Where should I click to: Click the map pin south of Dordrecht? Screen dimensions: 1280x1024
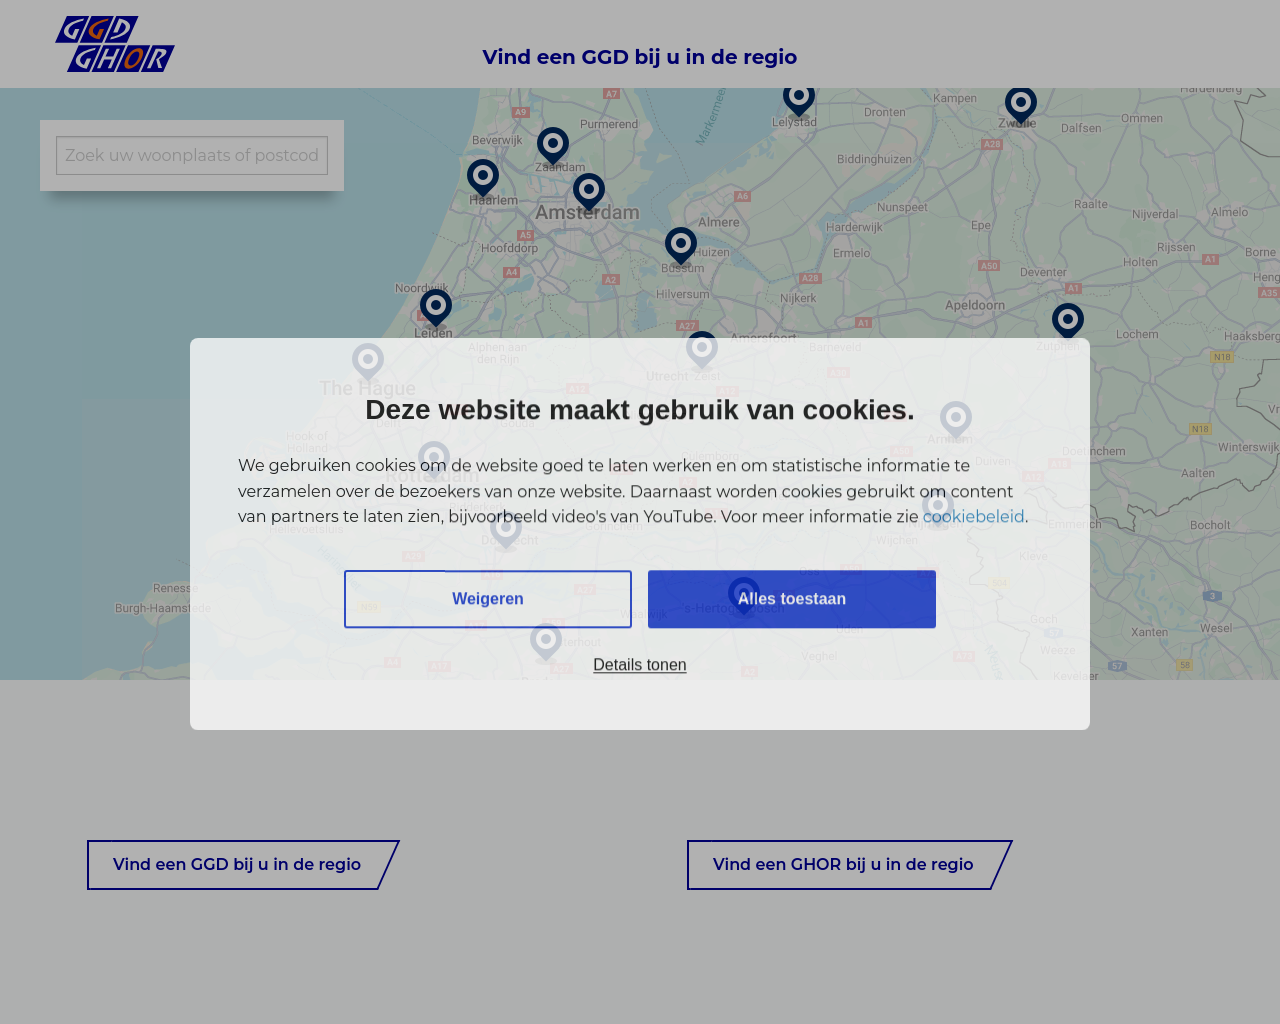546,641
